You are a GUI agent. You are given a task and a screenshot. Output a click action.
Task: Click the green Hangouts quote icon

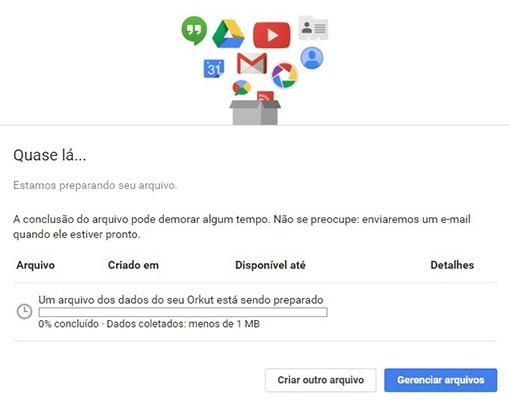click(x=194, y=30)
